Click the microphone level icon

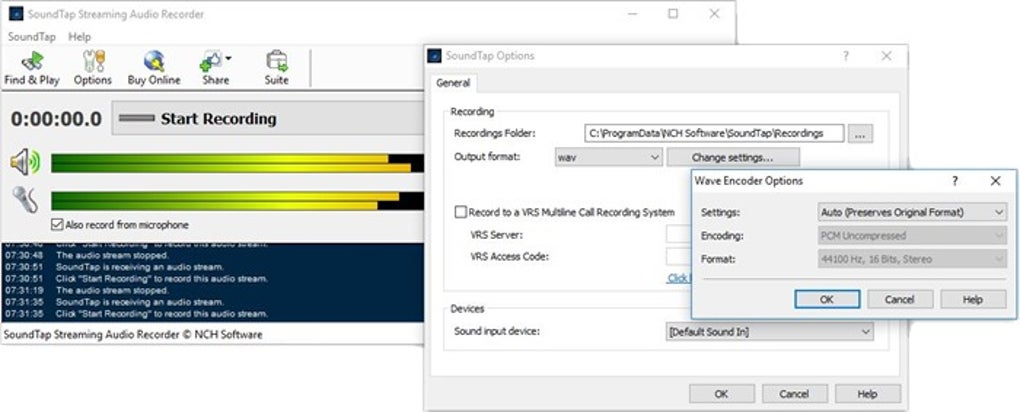pyautogui.click(x=25, y=200)
